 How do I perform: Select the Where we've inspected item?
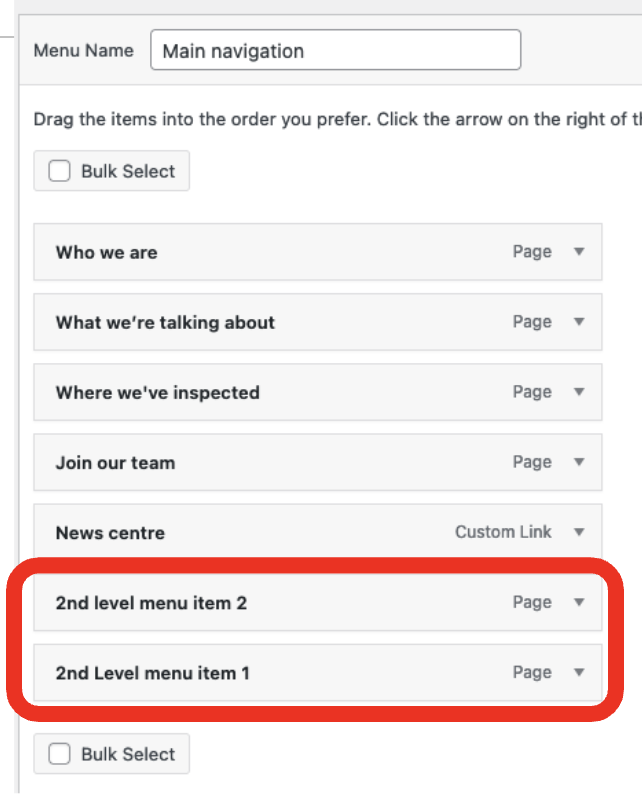(157, 393)
